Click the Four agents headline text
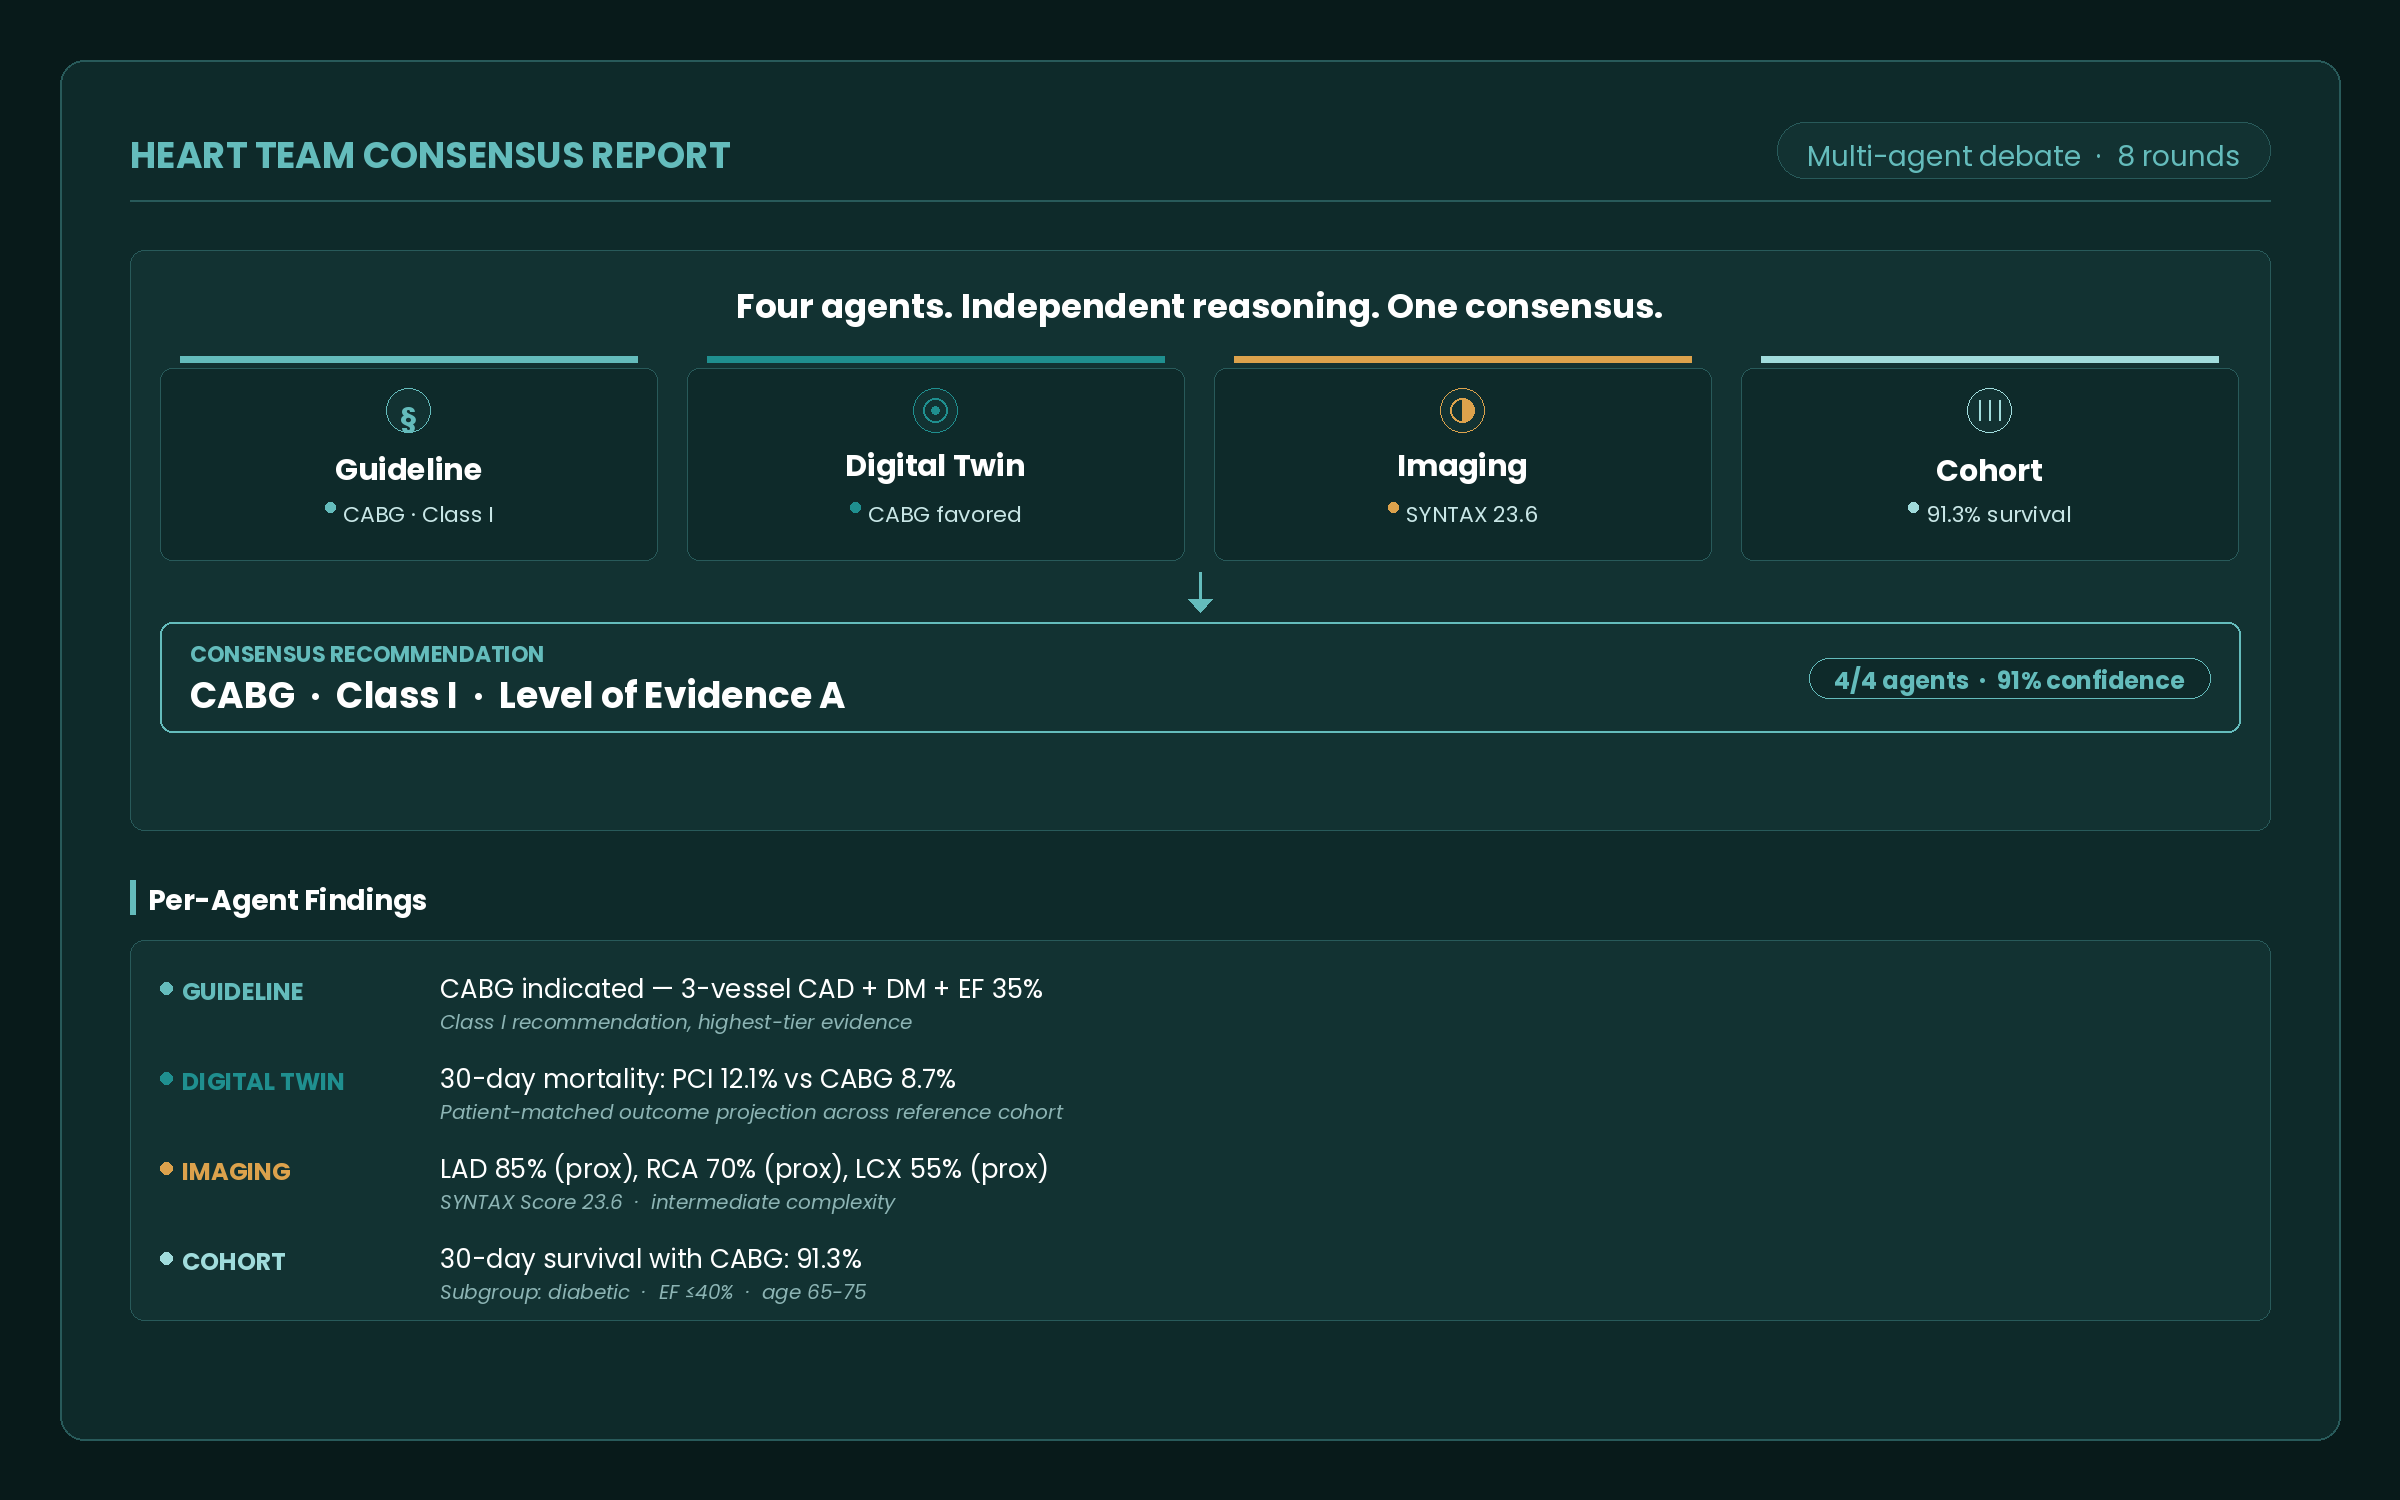Image resolution: width=2400 pixels, height=1500 pixels. pos(1199,306)
